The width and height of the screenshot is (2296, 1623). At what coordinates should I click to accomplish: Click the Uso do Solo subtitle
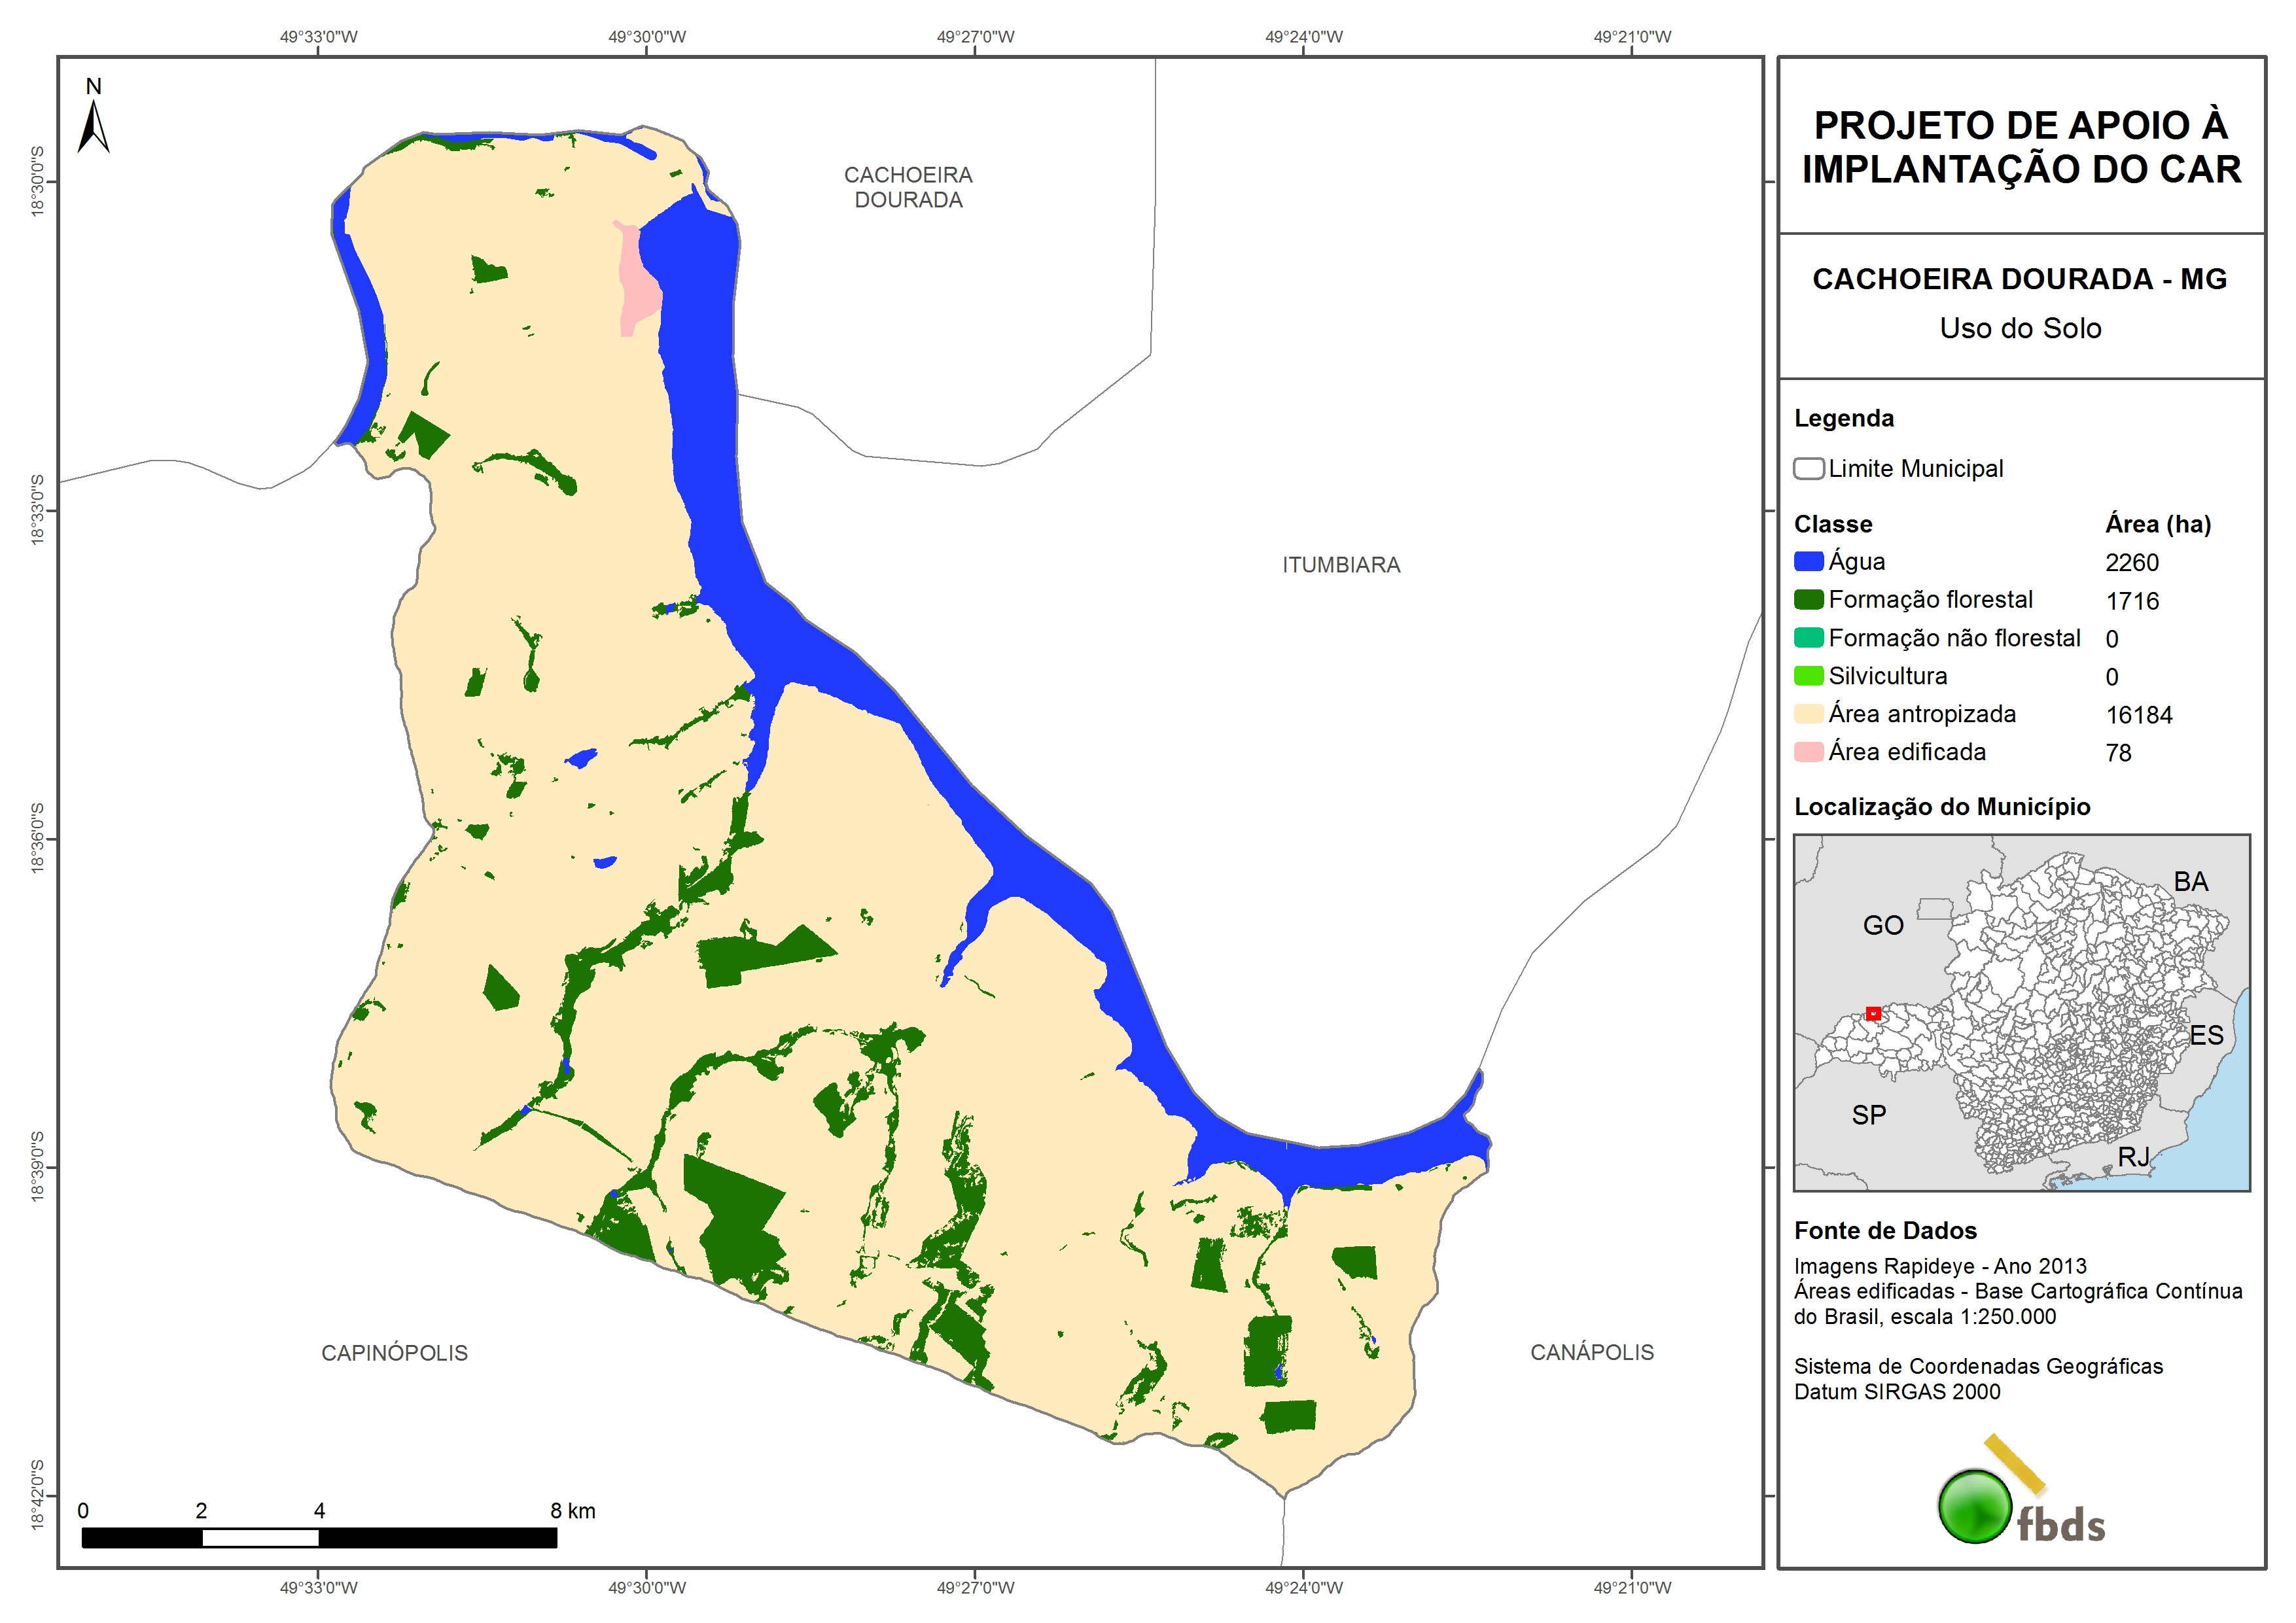point(2020,328)
